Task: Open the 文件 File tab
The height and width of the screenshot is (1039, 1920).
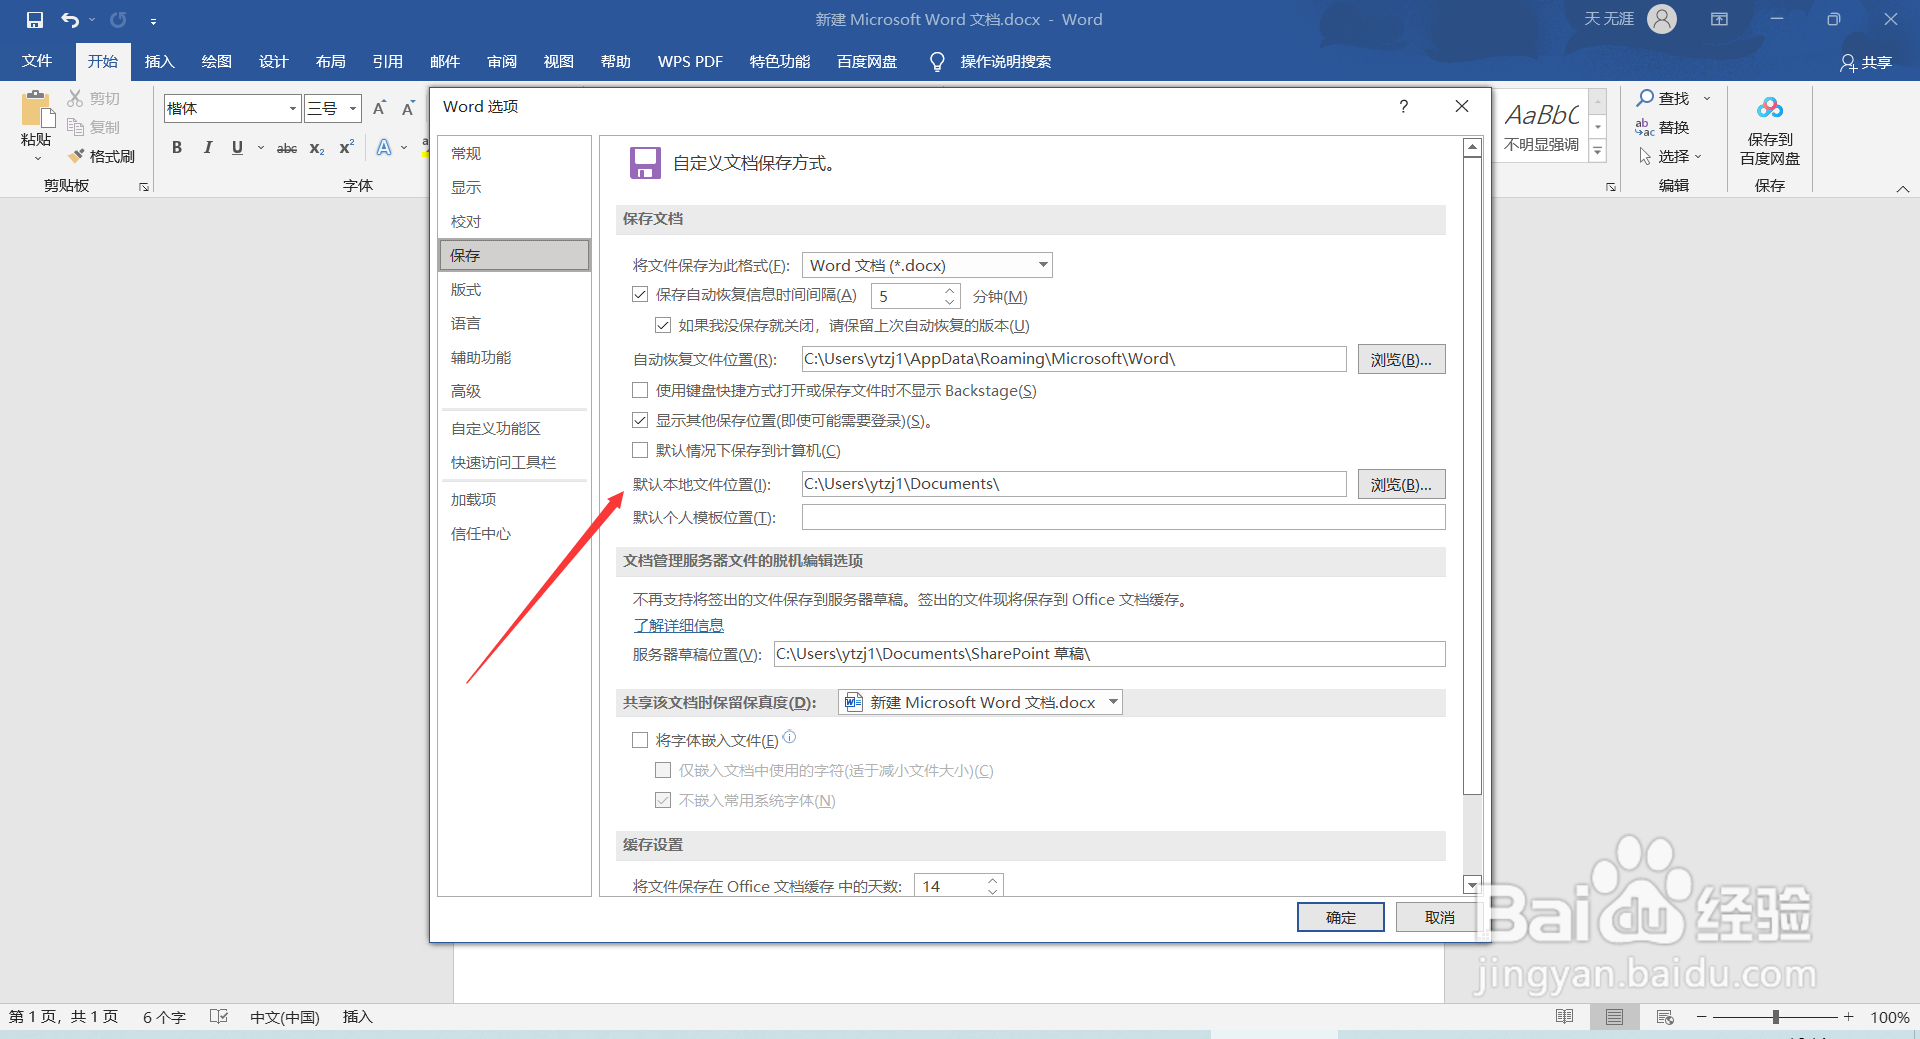Action: click(x=37, y=62)
